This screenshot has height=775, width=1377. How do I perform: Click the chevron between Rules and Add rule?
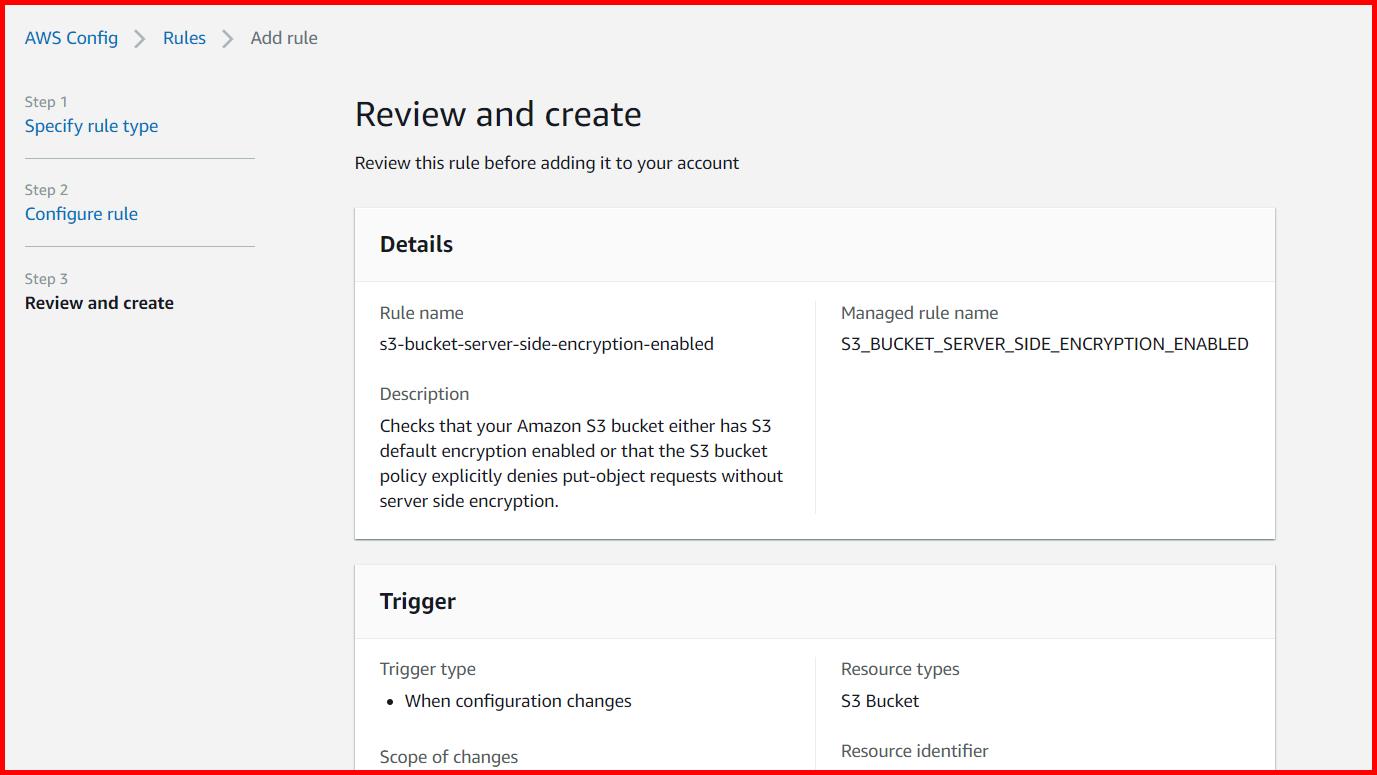pos(227,38)
